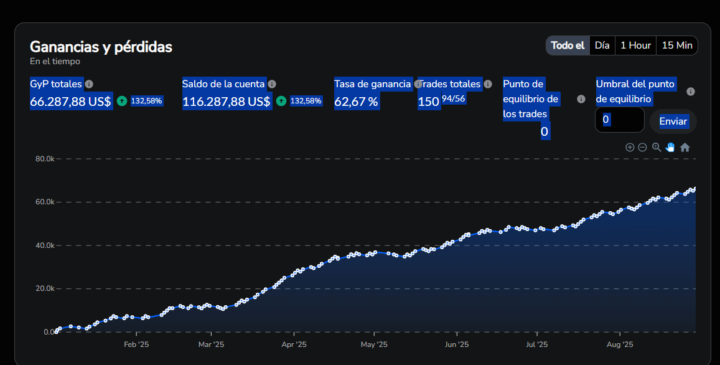The height and width of the screenshot is (365, 720).
Task: Switch to the 15 Min range
Action: (x=677, y=45)
